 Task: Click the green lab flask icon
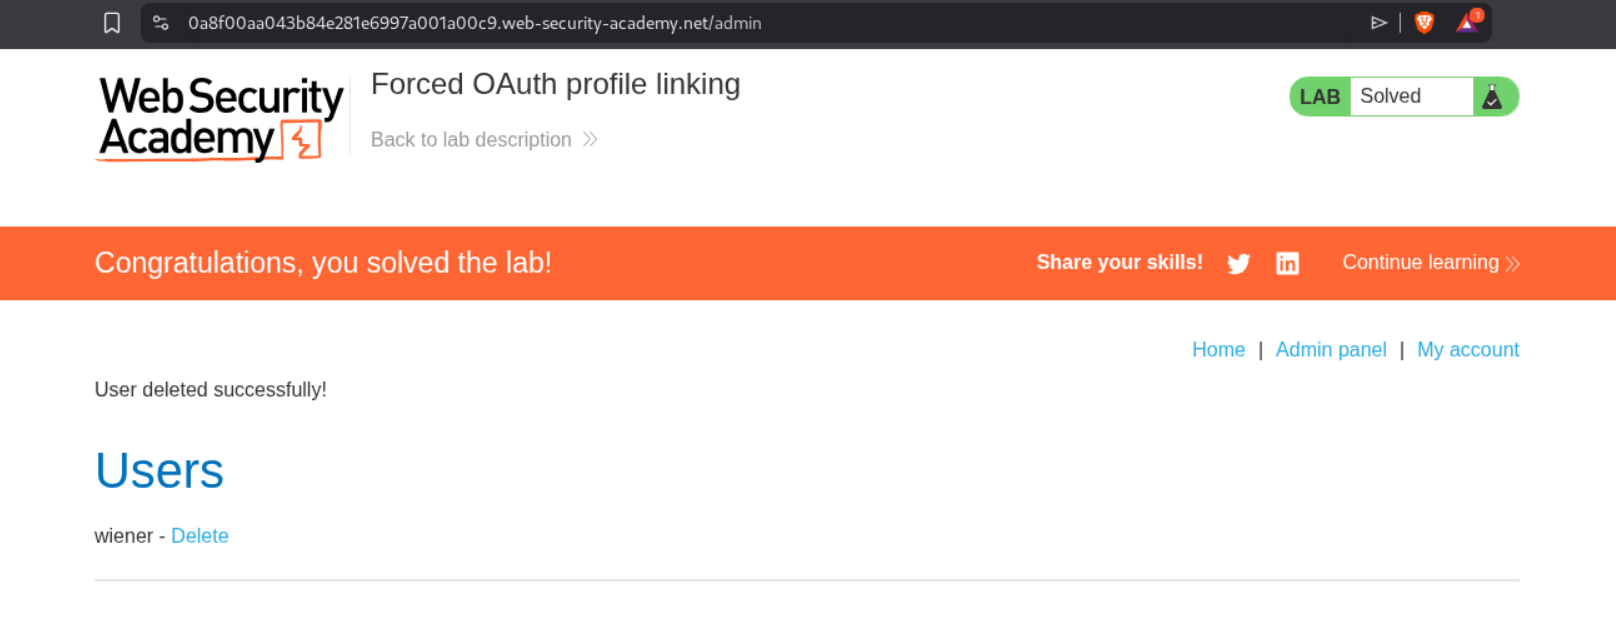(1492, 97)
